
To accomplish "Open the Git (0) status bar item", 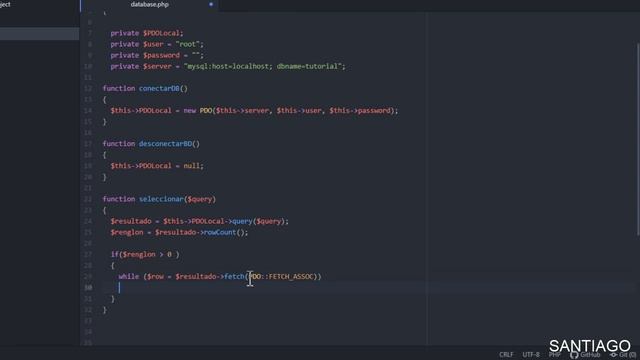I will tap(623, 355).
